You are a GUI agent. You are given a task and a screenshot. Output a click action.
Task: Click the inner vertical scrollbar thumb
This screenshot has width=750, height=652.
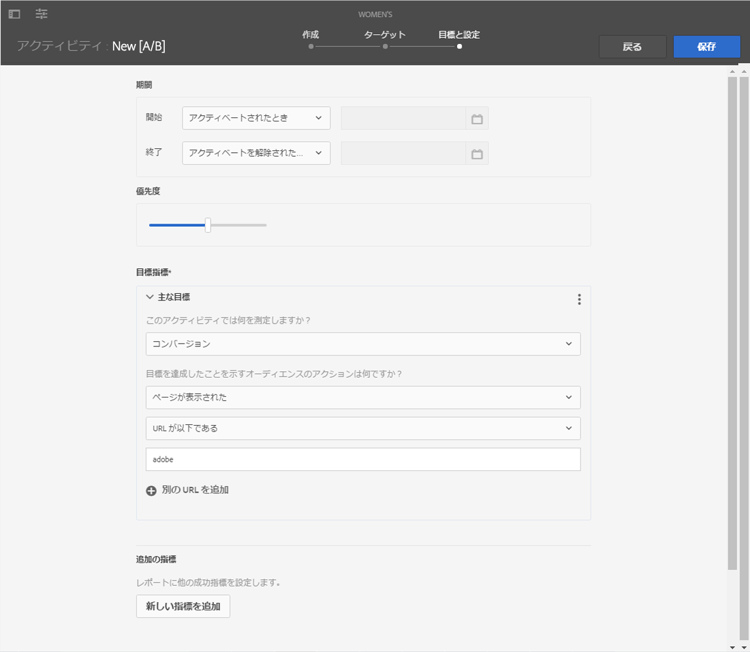(732, 323)
